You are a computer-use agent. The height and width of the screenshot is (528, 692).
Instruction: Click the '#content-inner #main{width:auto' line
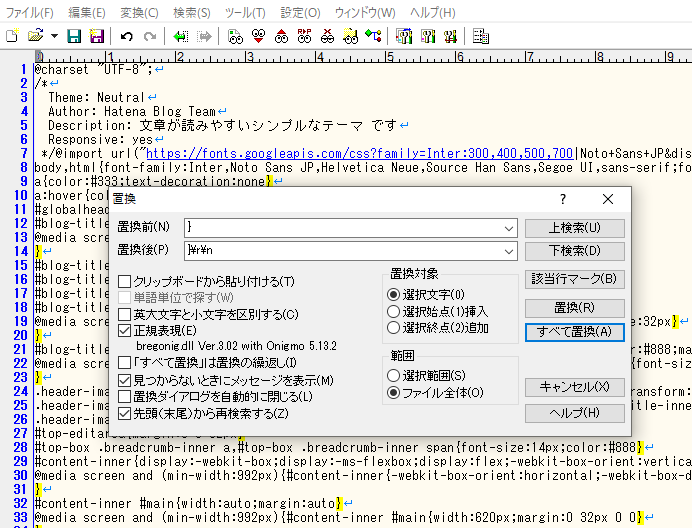click(x=188, y=503)
